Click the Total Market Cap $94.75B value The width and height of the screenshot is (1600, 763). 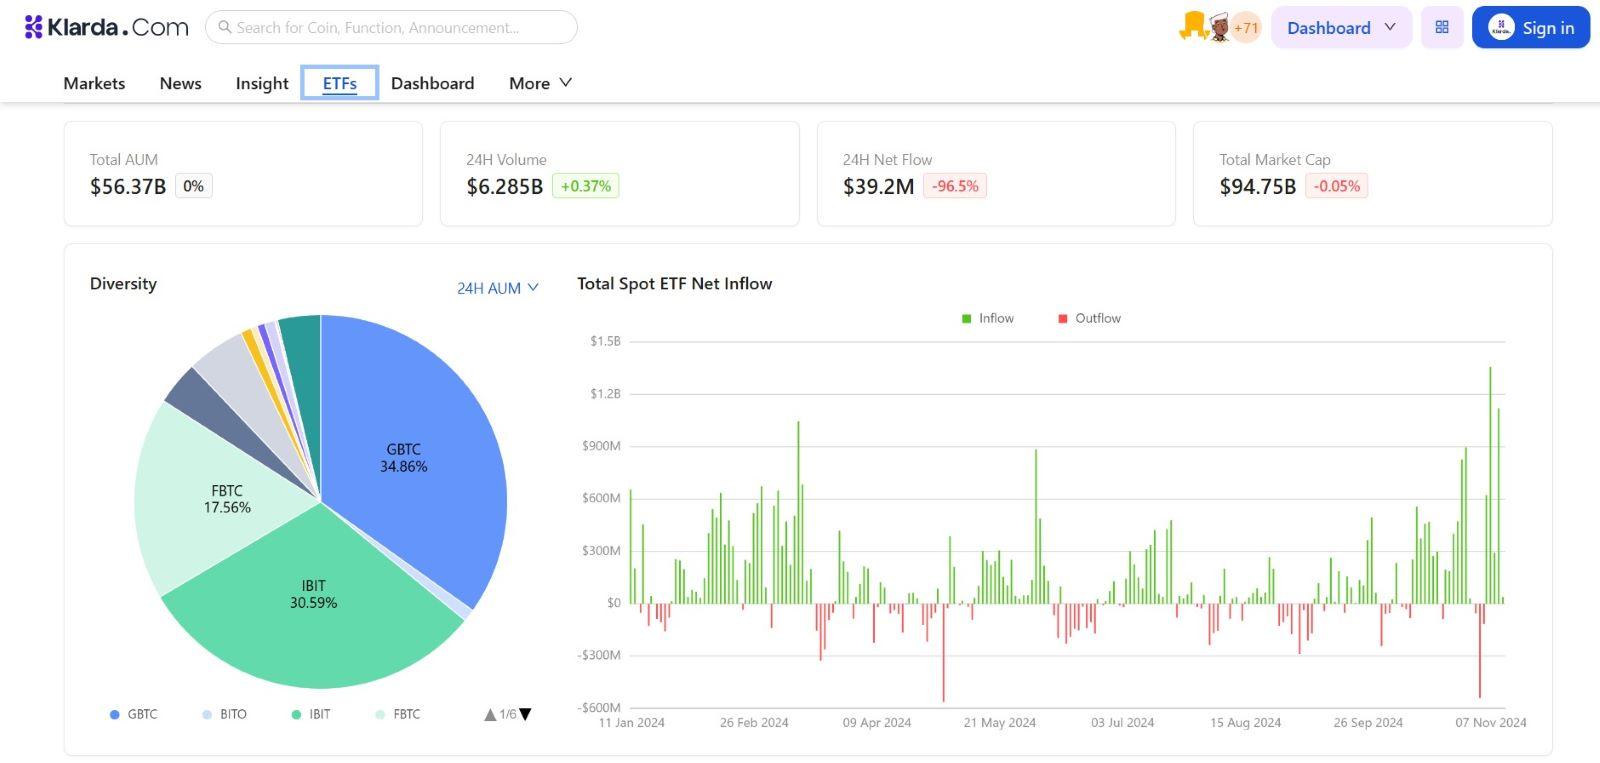[1258, 186]
